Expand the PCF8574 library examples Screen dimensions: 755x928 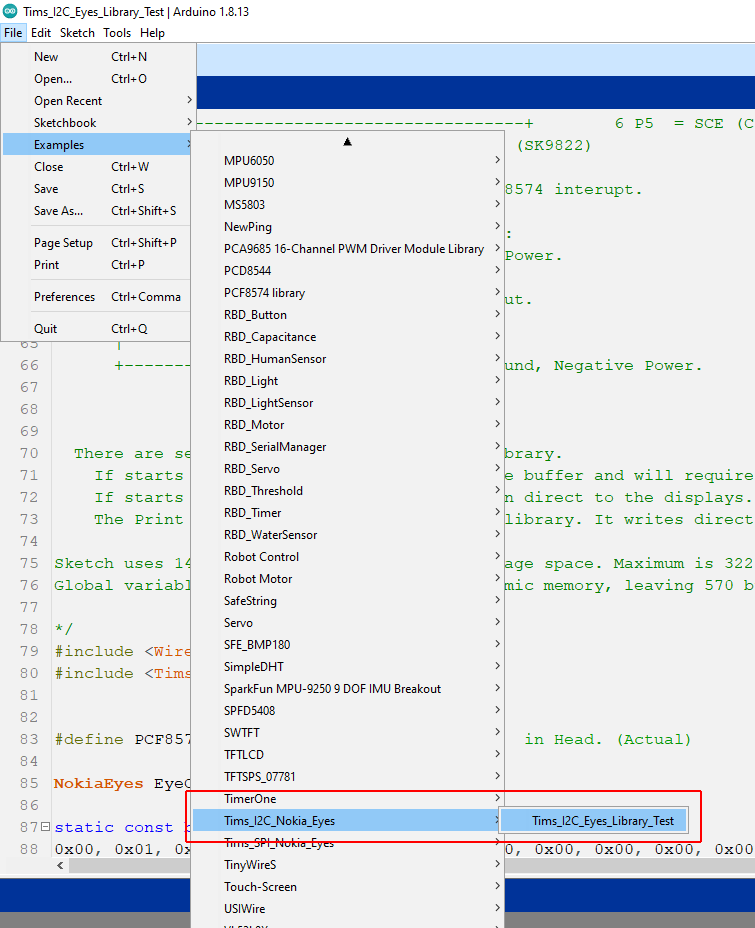point(347,292)
